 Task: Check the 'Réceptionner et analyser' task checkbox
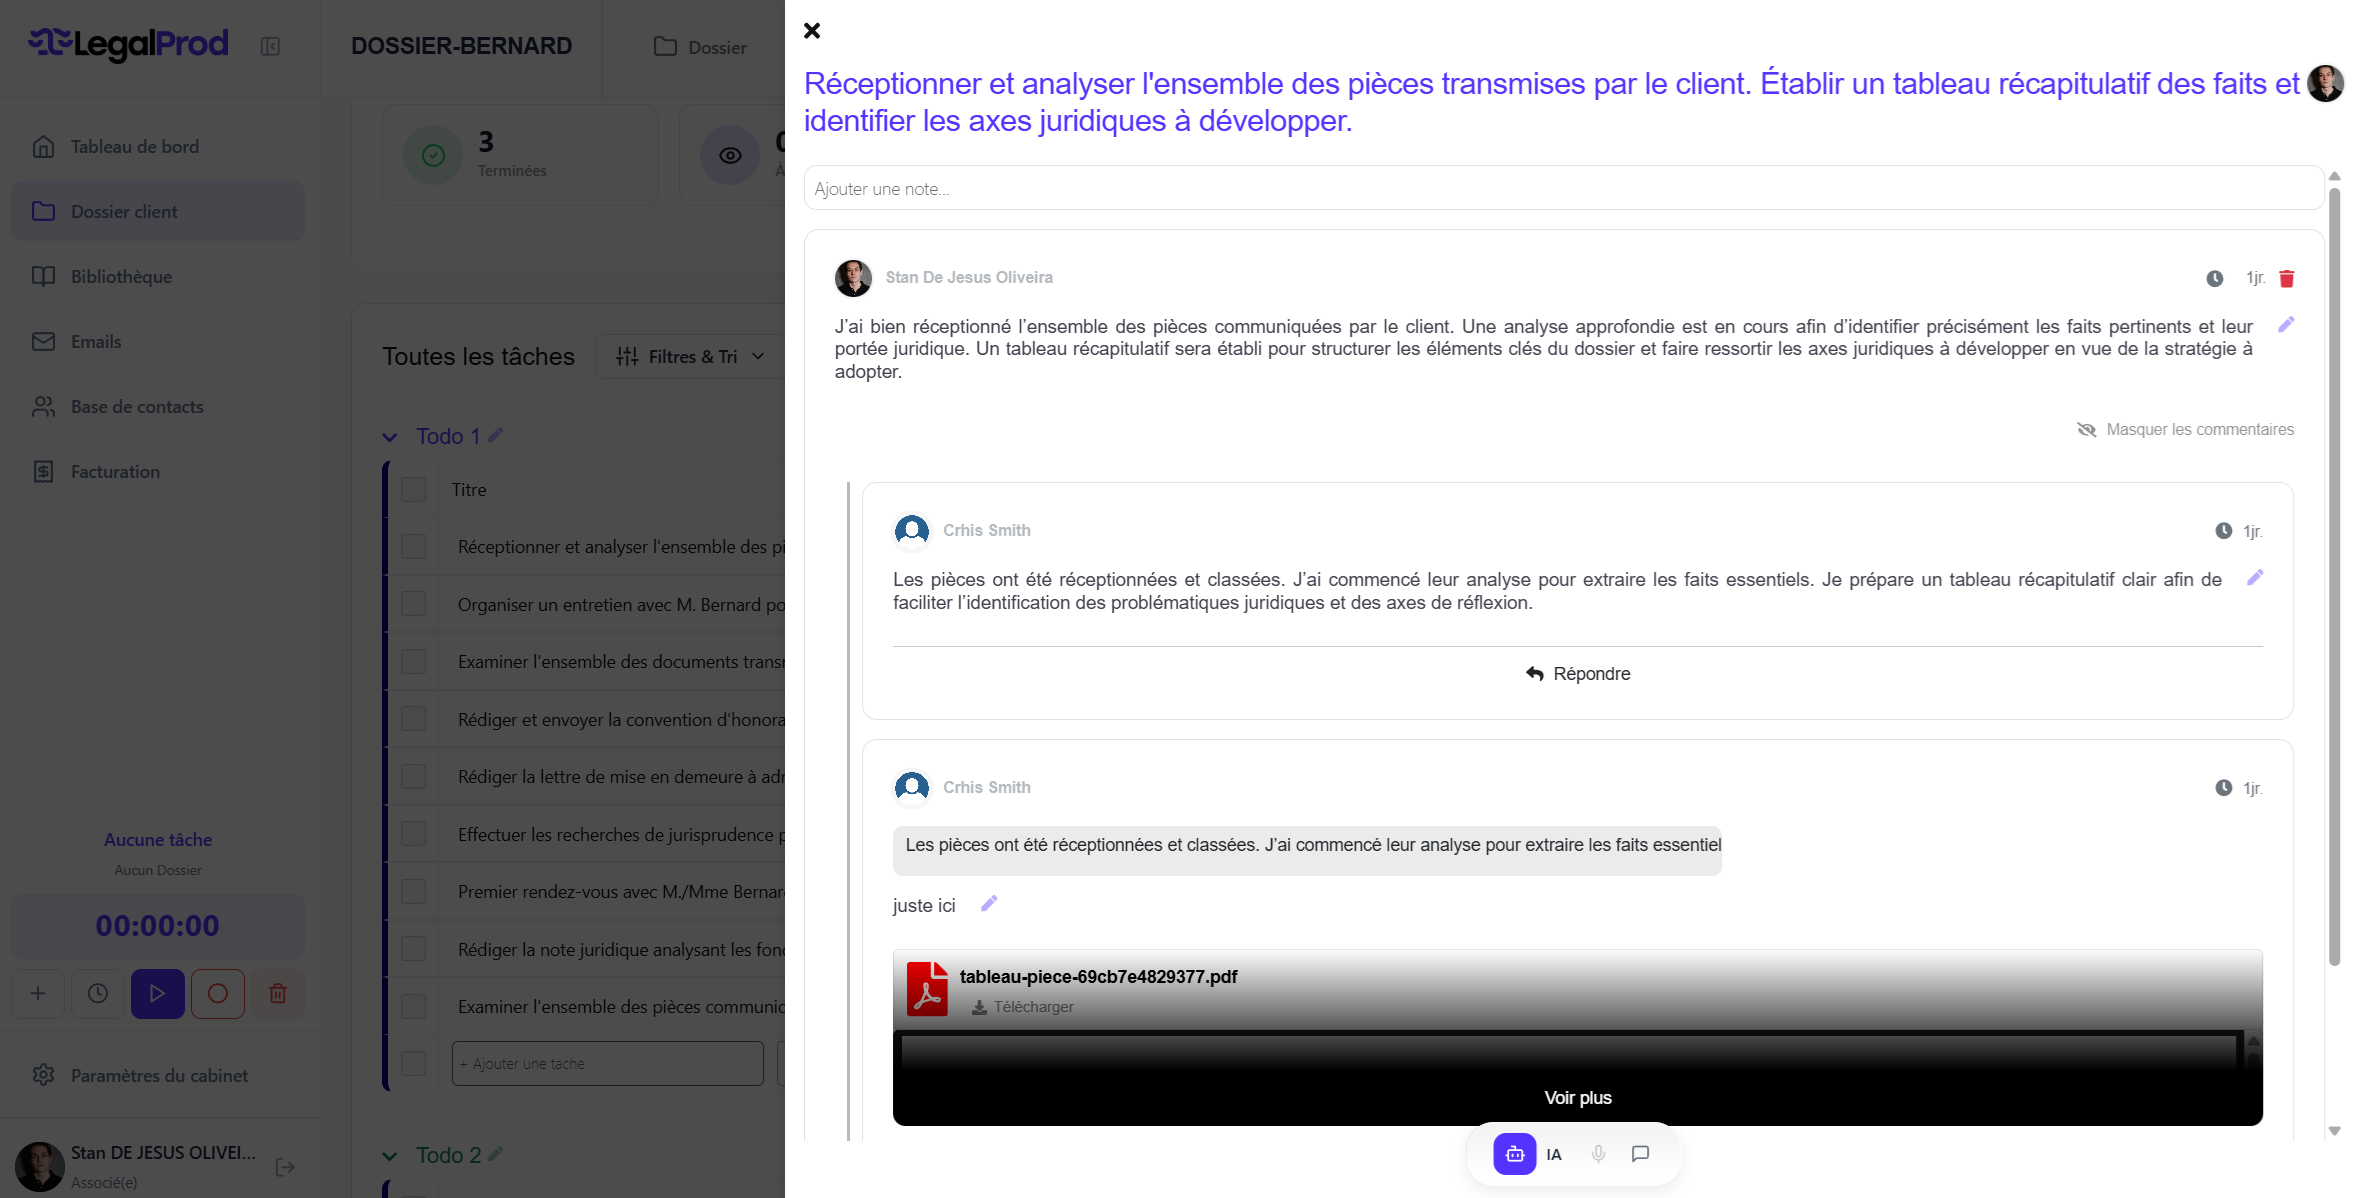(414, 546)
